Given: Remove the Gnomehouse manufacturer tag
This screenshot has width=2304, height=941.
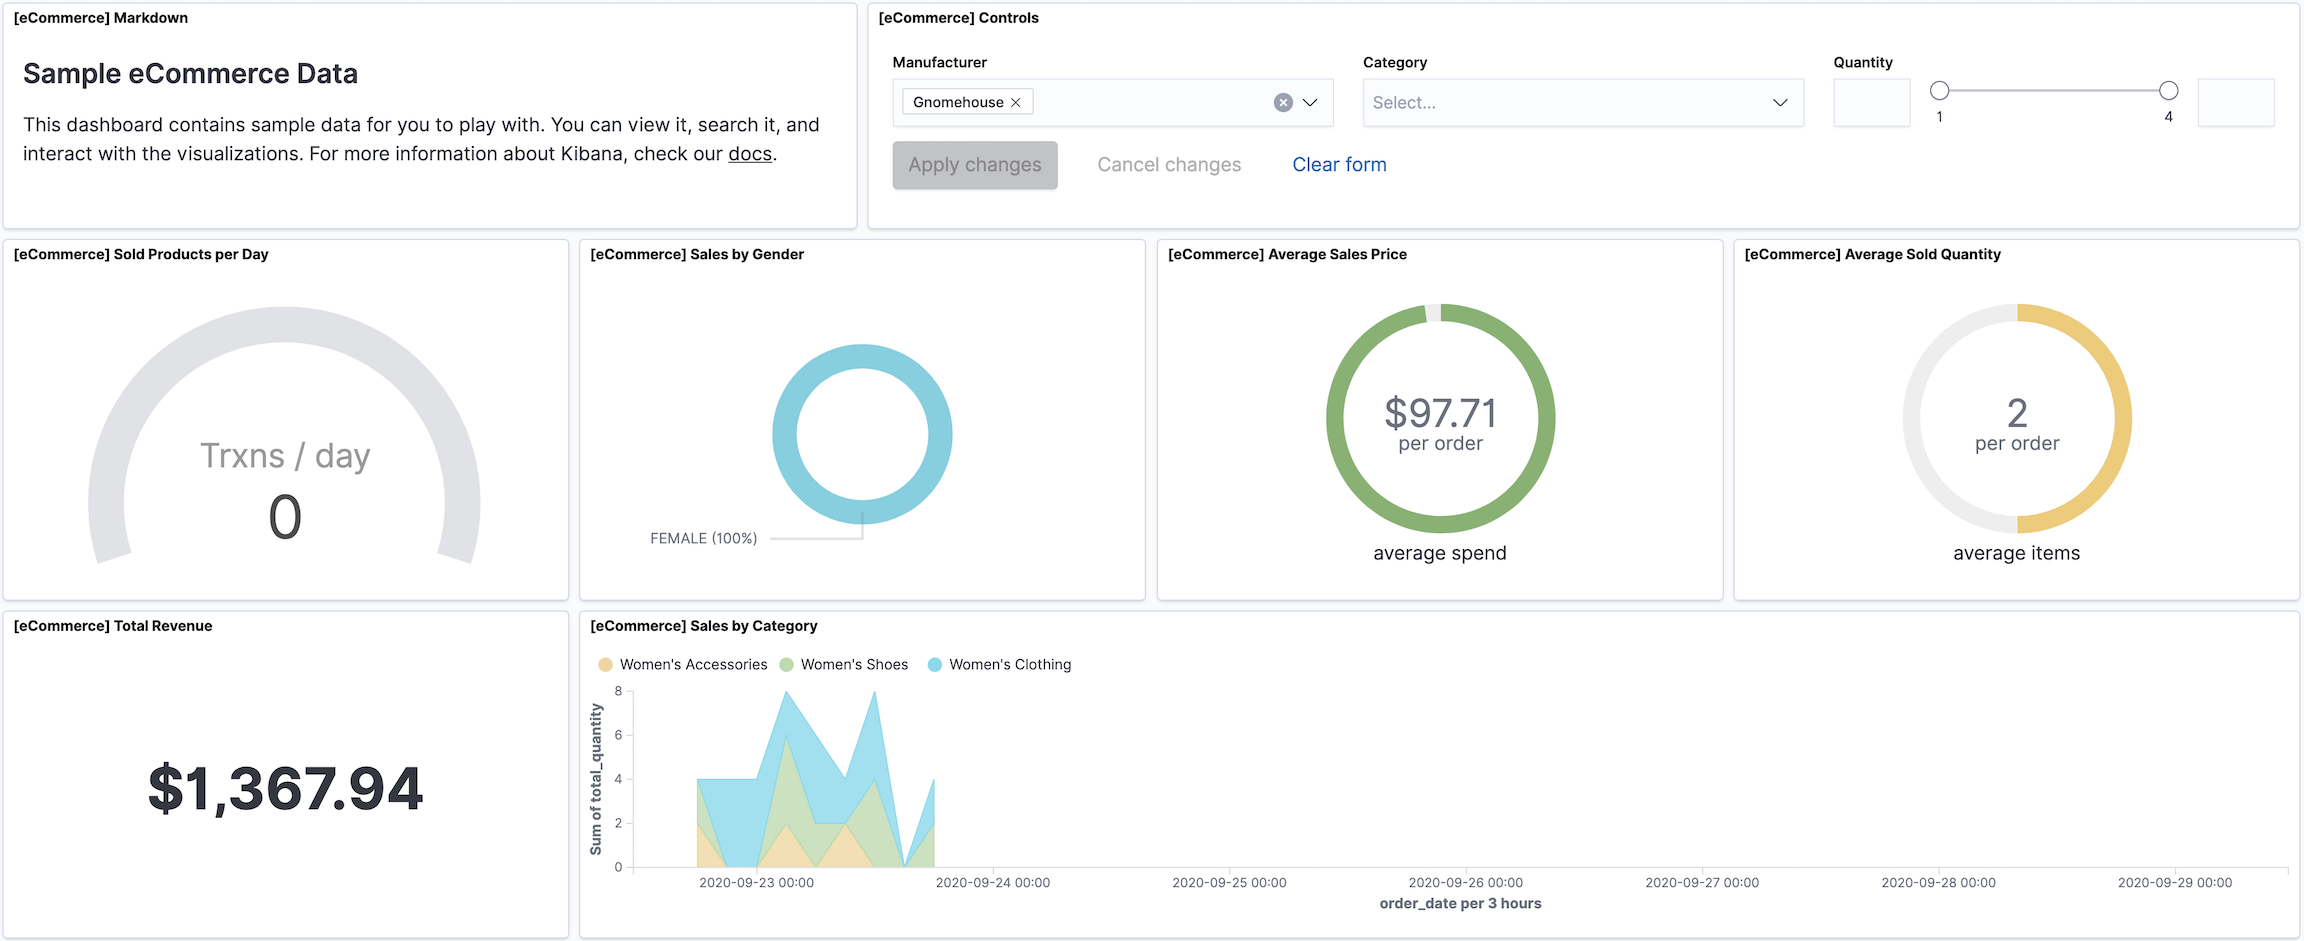Looking at the screenshot, I should point(1015,103).
